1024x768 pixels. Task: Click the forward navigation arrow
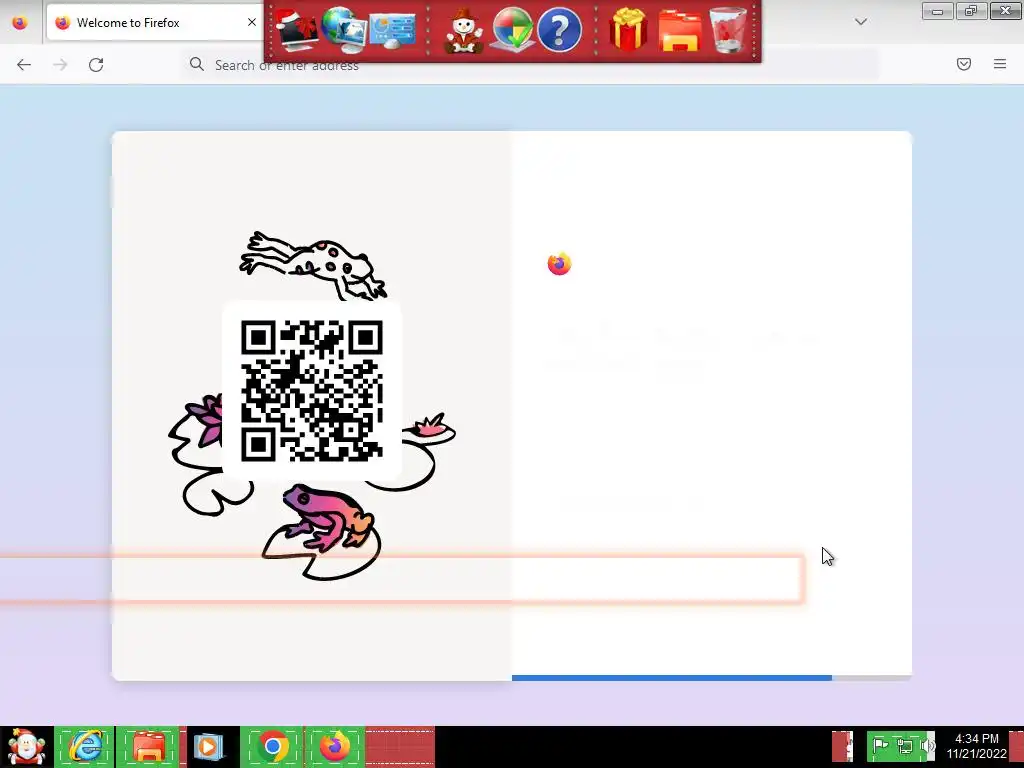pos(60,65)
